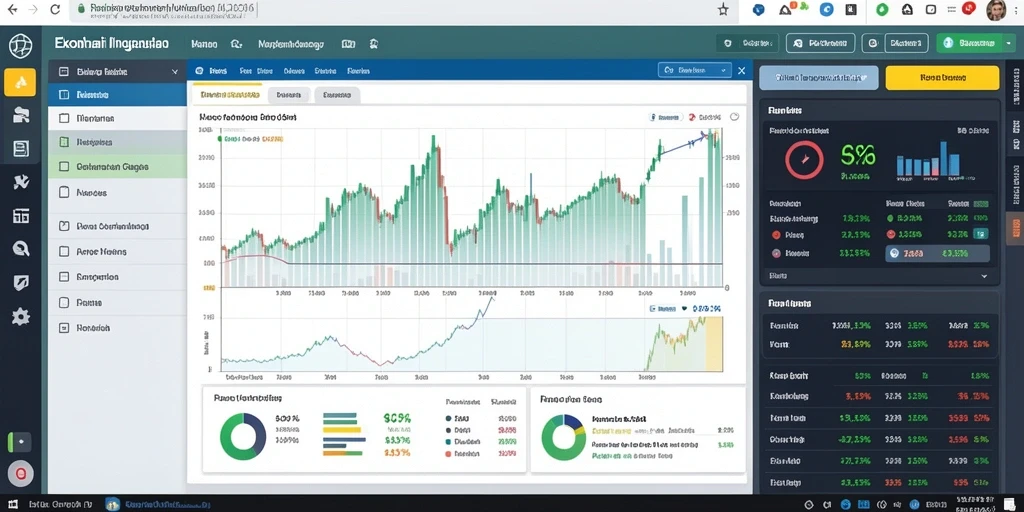Click outlined header button with the person icon

(x=820, y=44)
